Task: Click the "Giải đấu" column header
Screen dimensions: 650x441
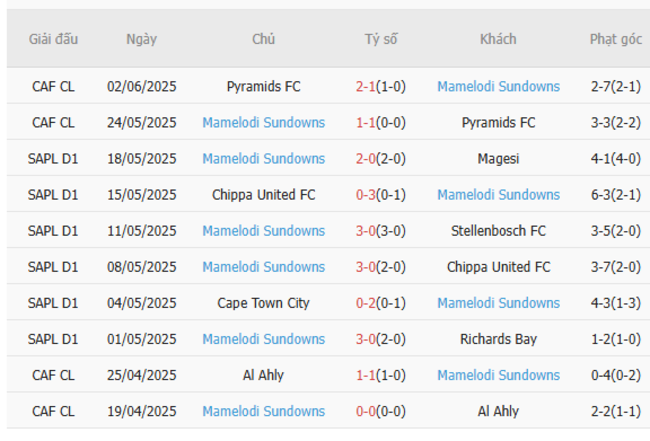Action: (x=53, y=39)
